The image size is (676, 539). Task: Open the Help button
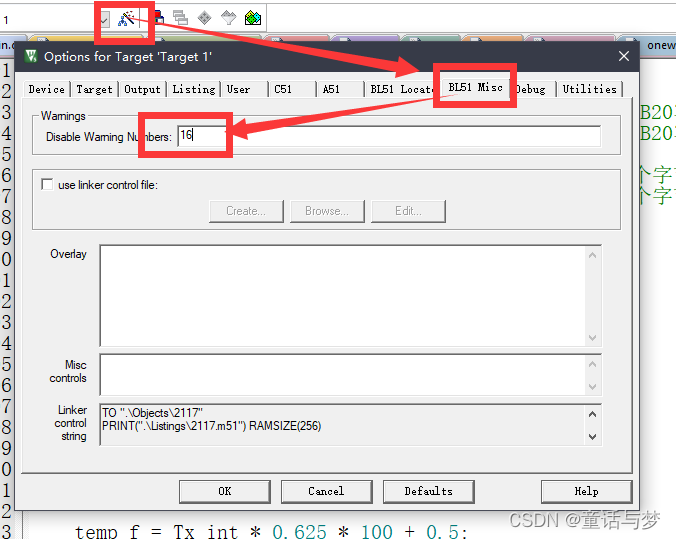tap(586, 492)
